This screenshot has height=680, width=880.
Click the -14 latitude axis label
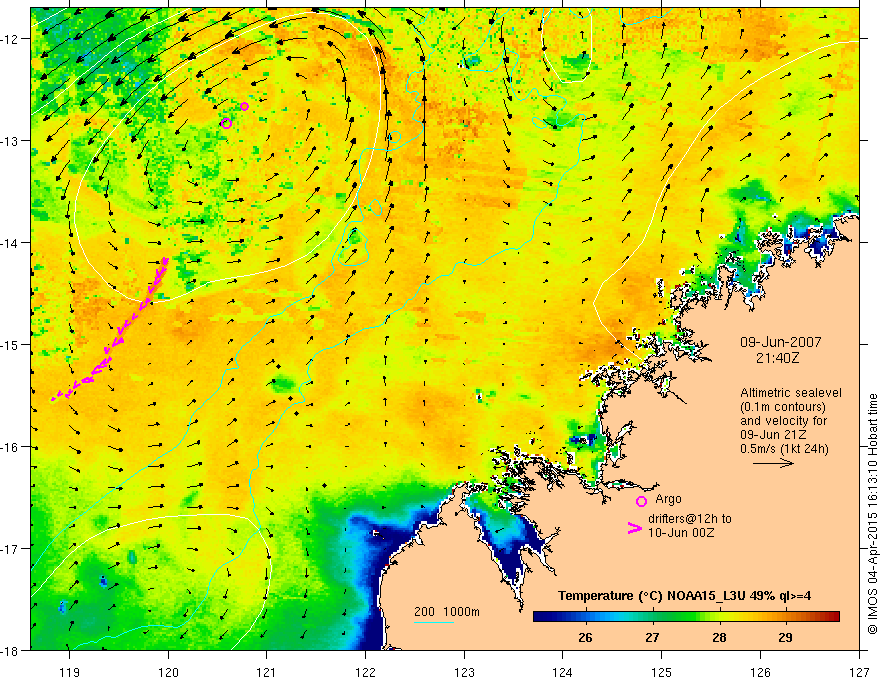[11, 243]
